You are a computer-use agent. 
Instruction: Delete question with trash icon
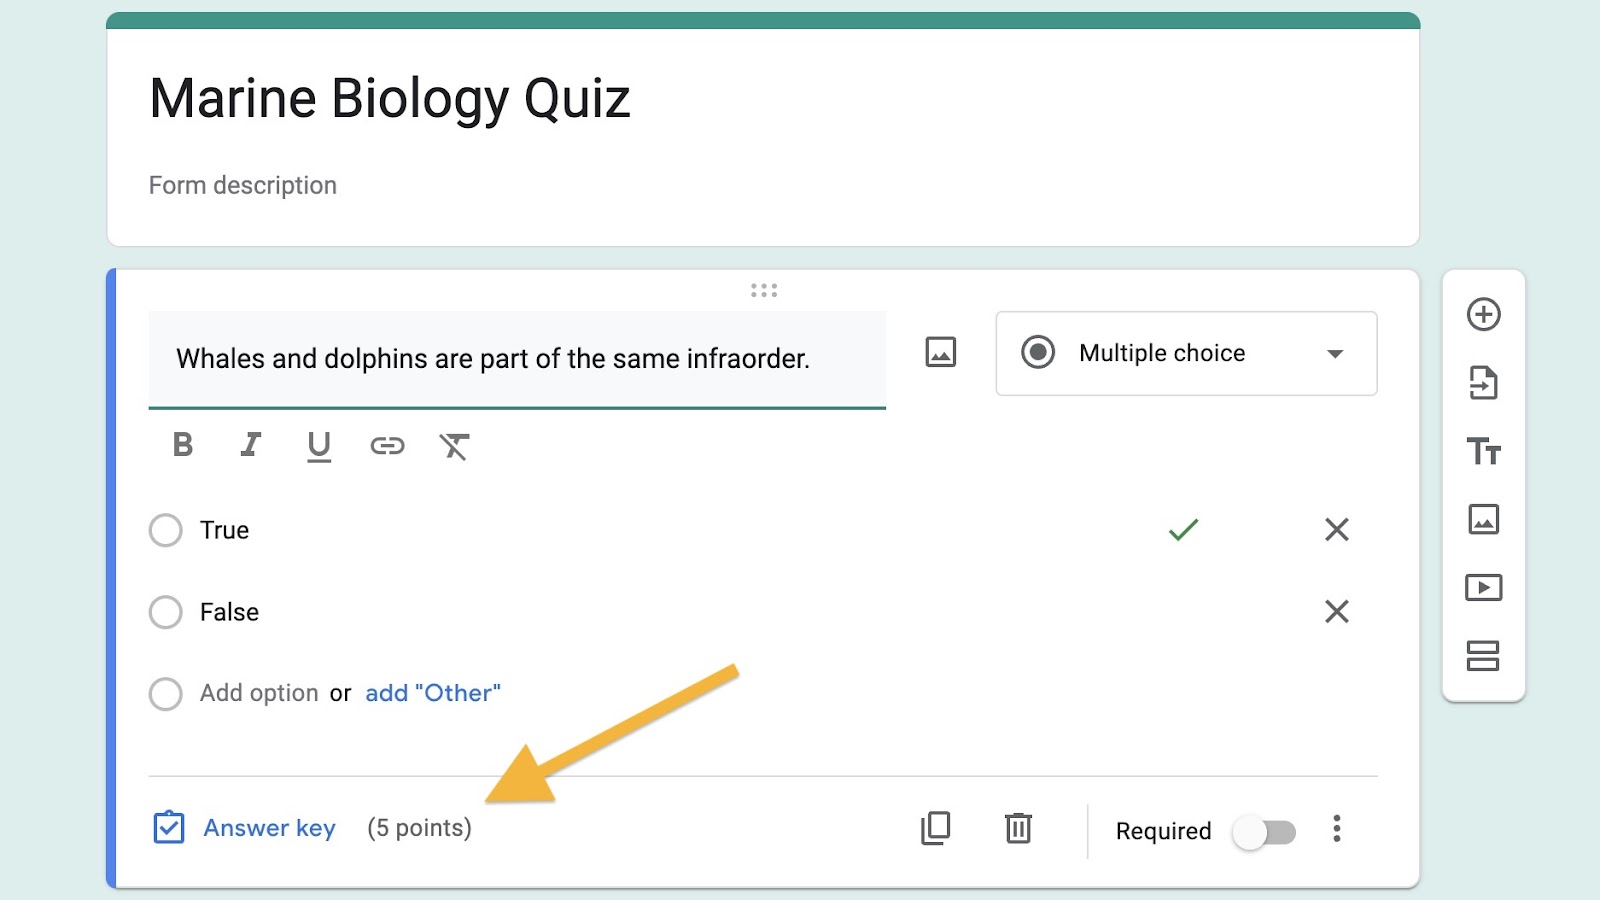(x=1018, y=829)
